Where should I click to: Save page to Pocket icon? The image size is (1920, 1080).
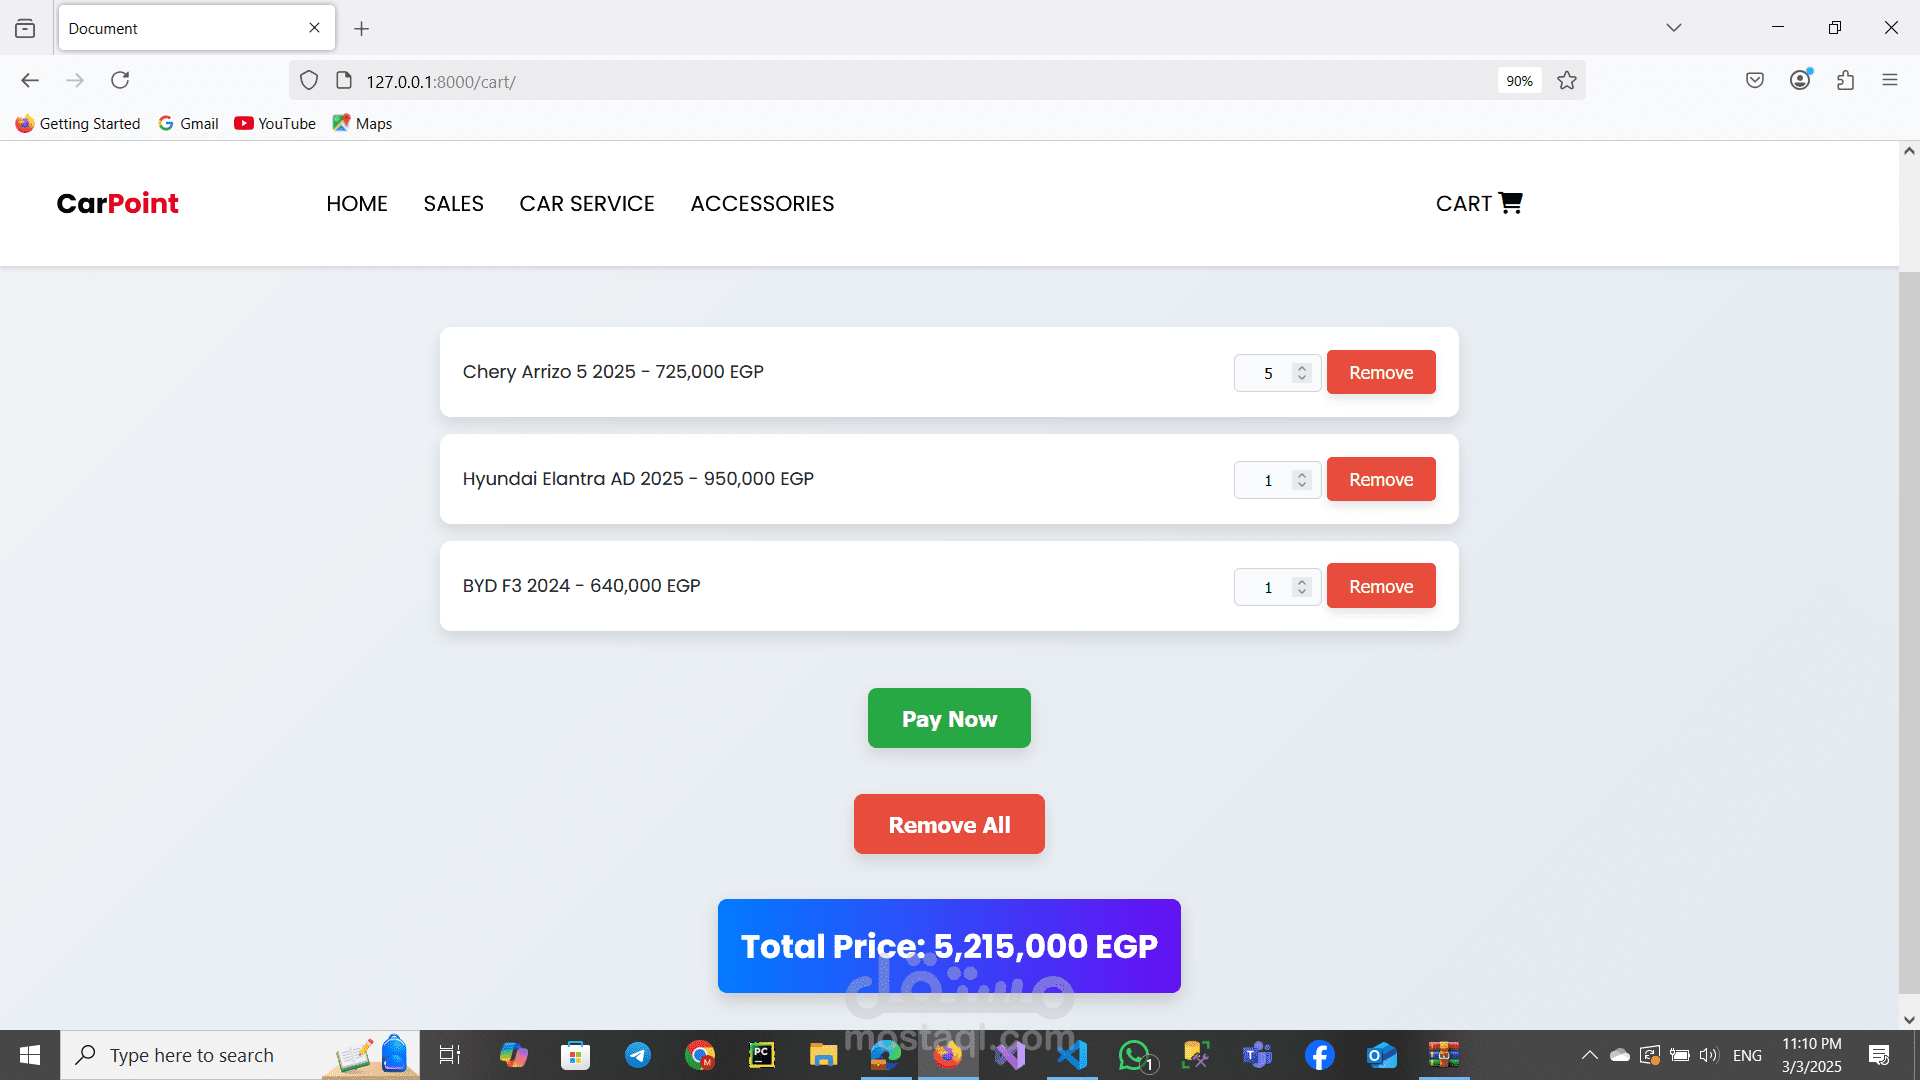[1754, 80]
